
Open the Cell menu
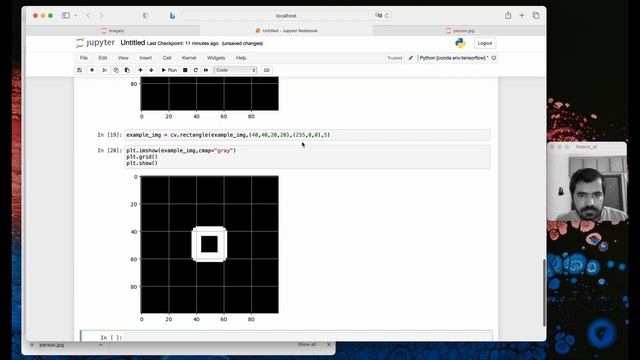167,58
